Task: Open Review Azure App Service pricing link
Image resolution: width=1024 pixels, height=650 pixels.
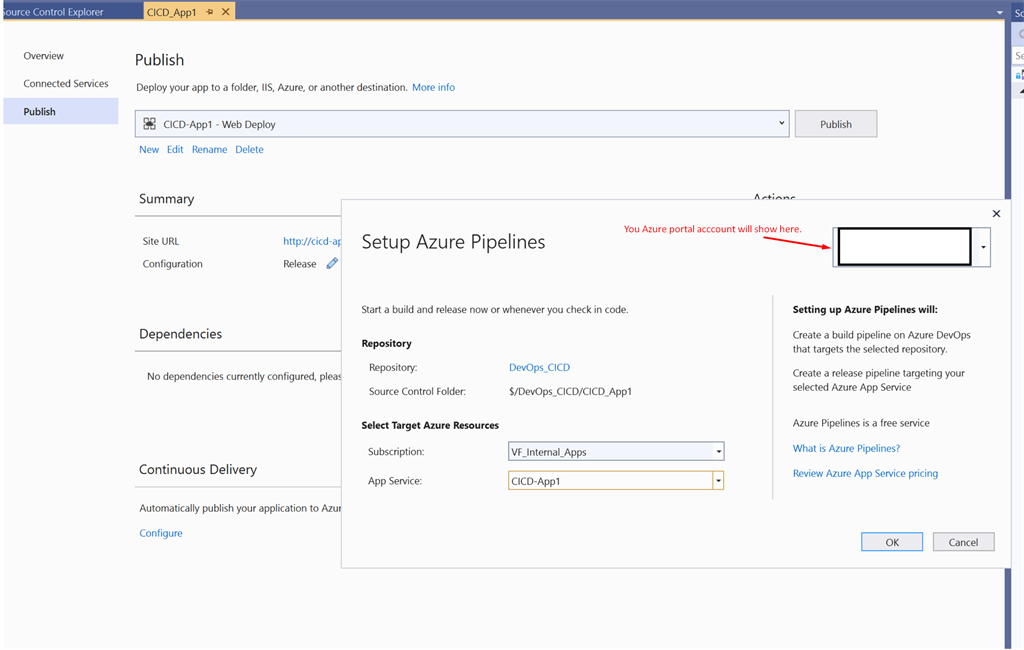Action: coord(865,473)
